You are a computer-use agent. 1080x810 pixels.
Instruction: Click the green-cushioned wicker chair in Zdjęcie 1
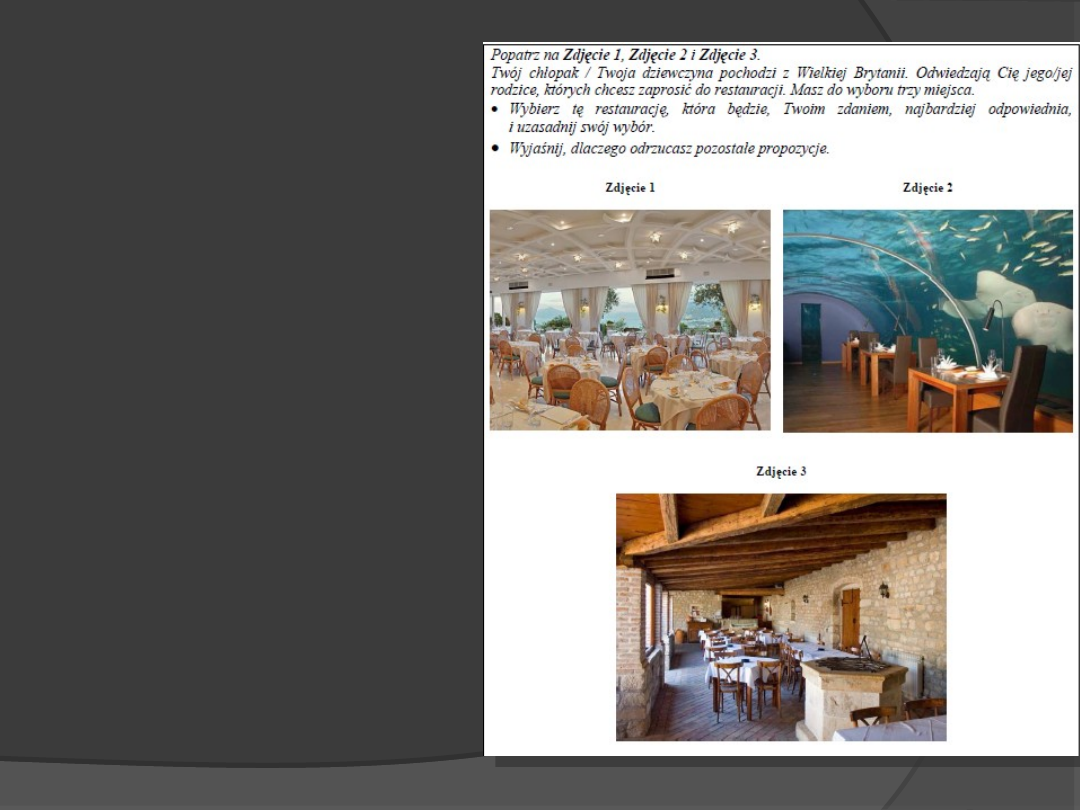[643, 398]
